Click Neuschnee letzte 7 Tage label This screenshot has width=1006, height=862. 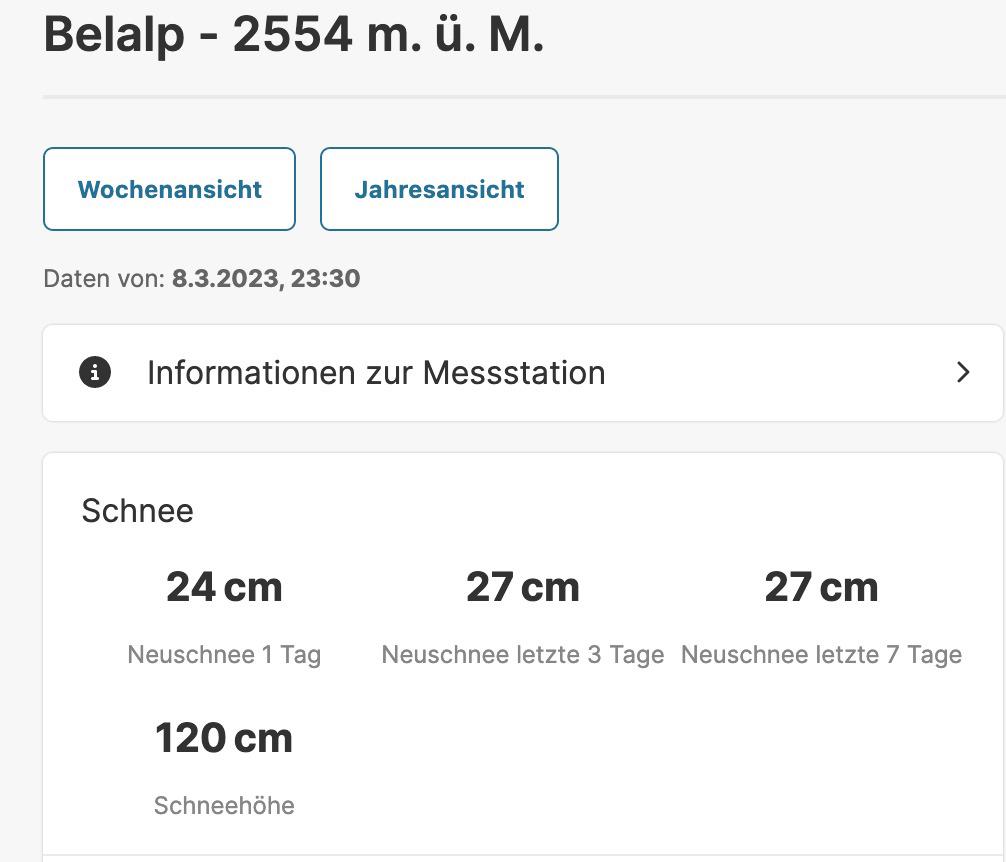pos(821,655)
